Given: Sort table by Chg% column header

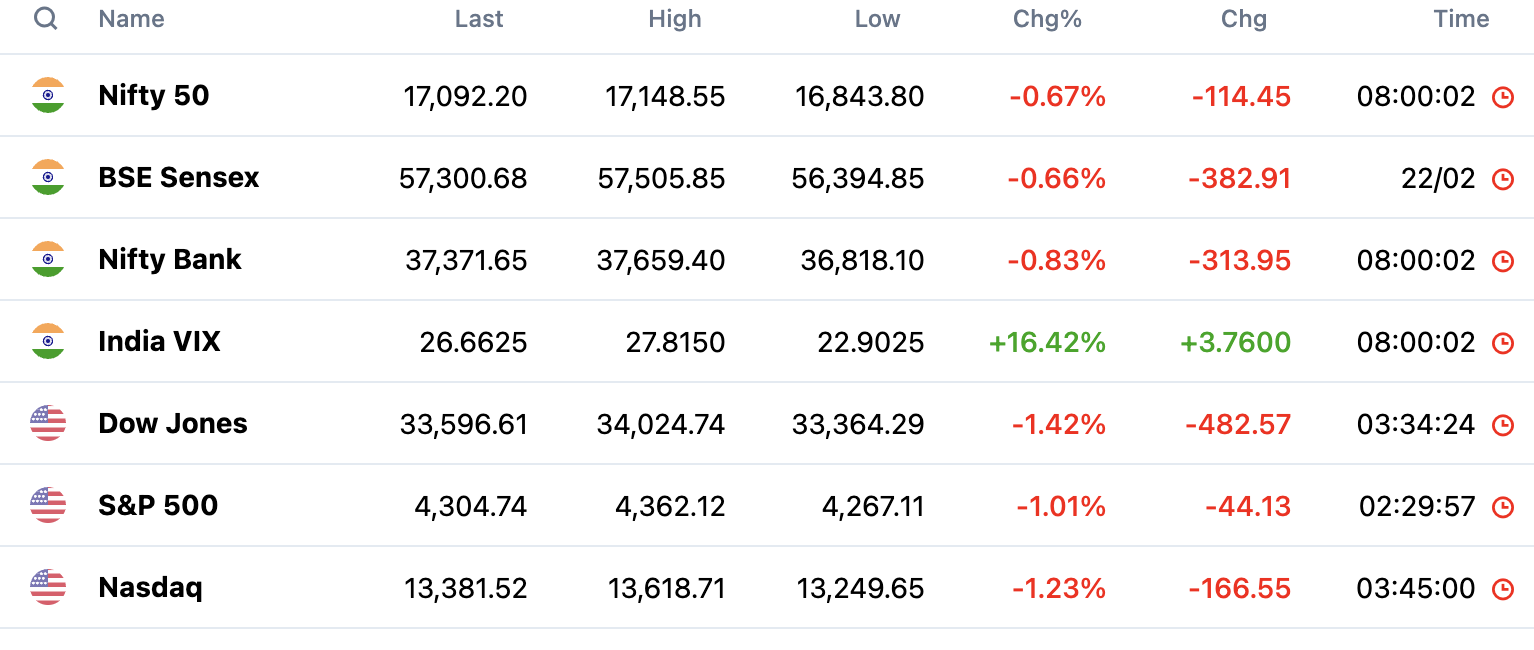Looking at the screenshot, I should (x=1047, y=19).
